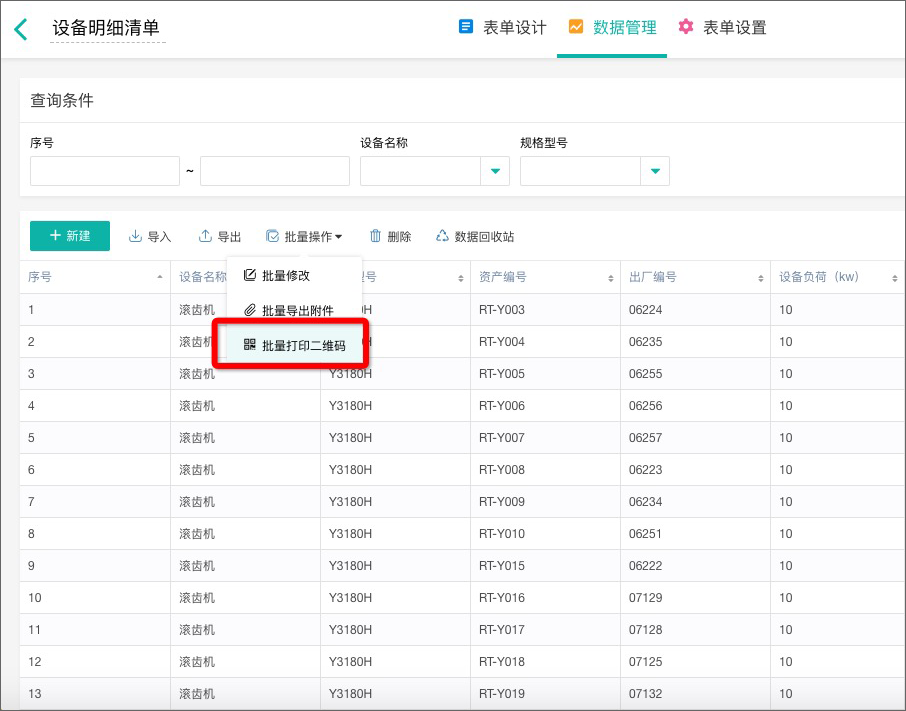The height and width of the screenshot is (711, 906).
Task: Click the 查询条件 panel heading
Action: pos(62,100)
